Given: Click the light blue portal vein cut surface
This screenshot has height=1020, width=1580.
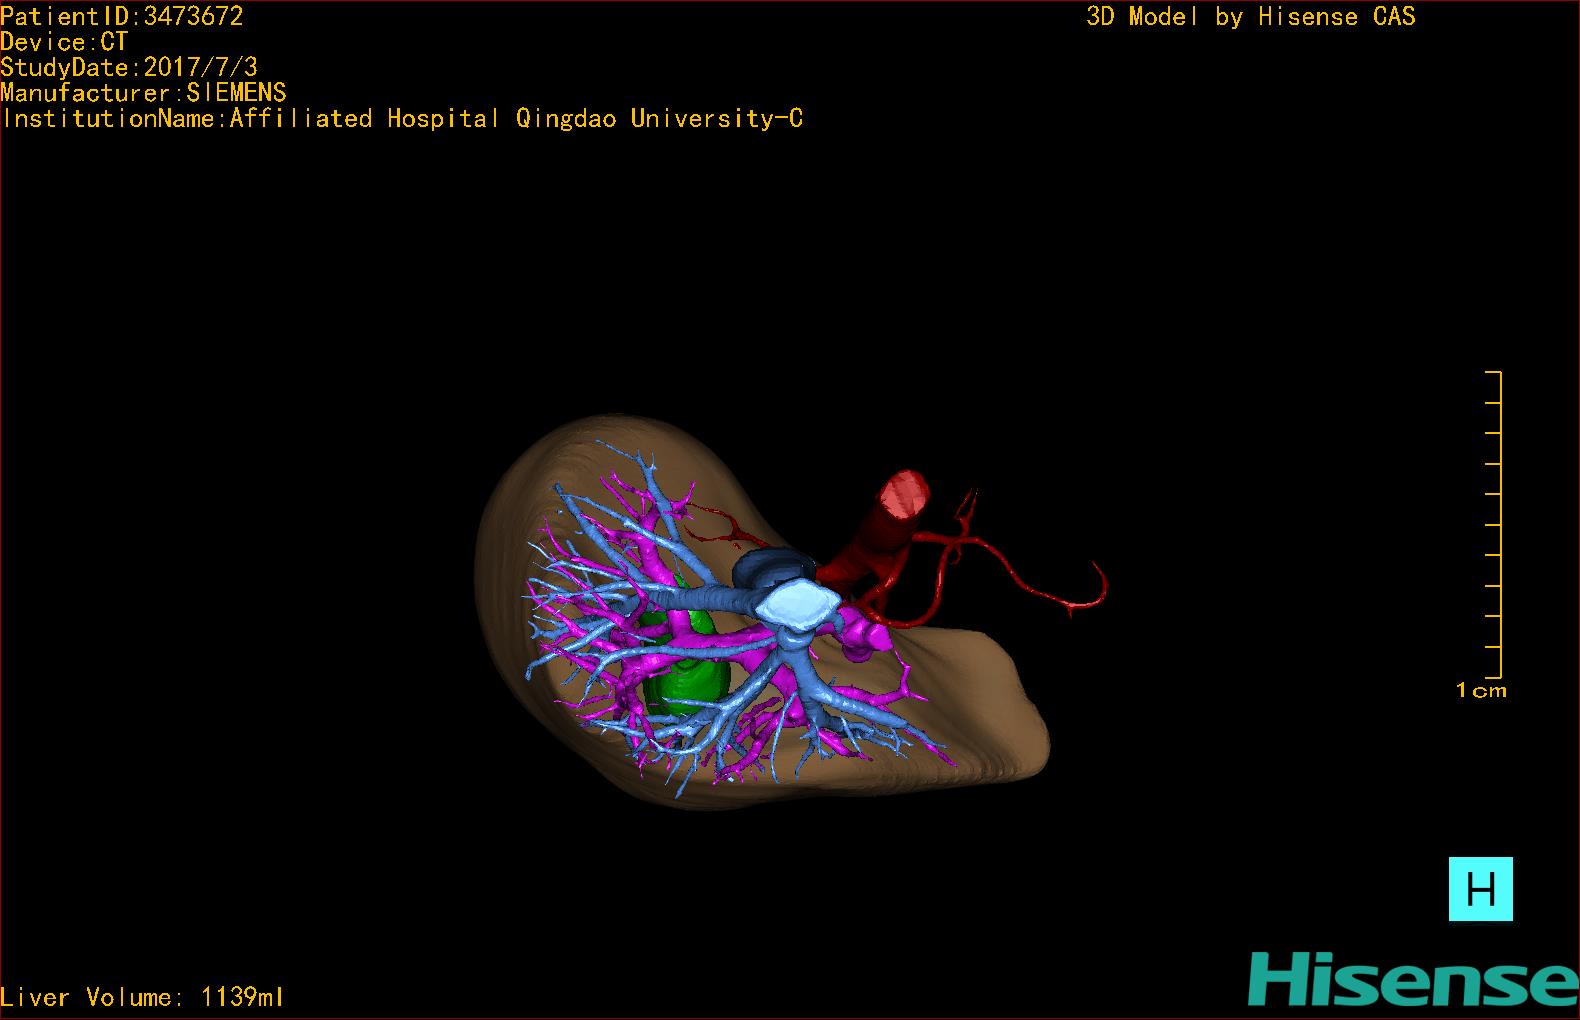Looking at the screenshot, I should [x=798, y=603].
